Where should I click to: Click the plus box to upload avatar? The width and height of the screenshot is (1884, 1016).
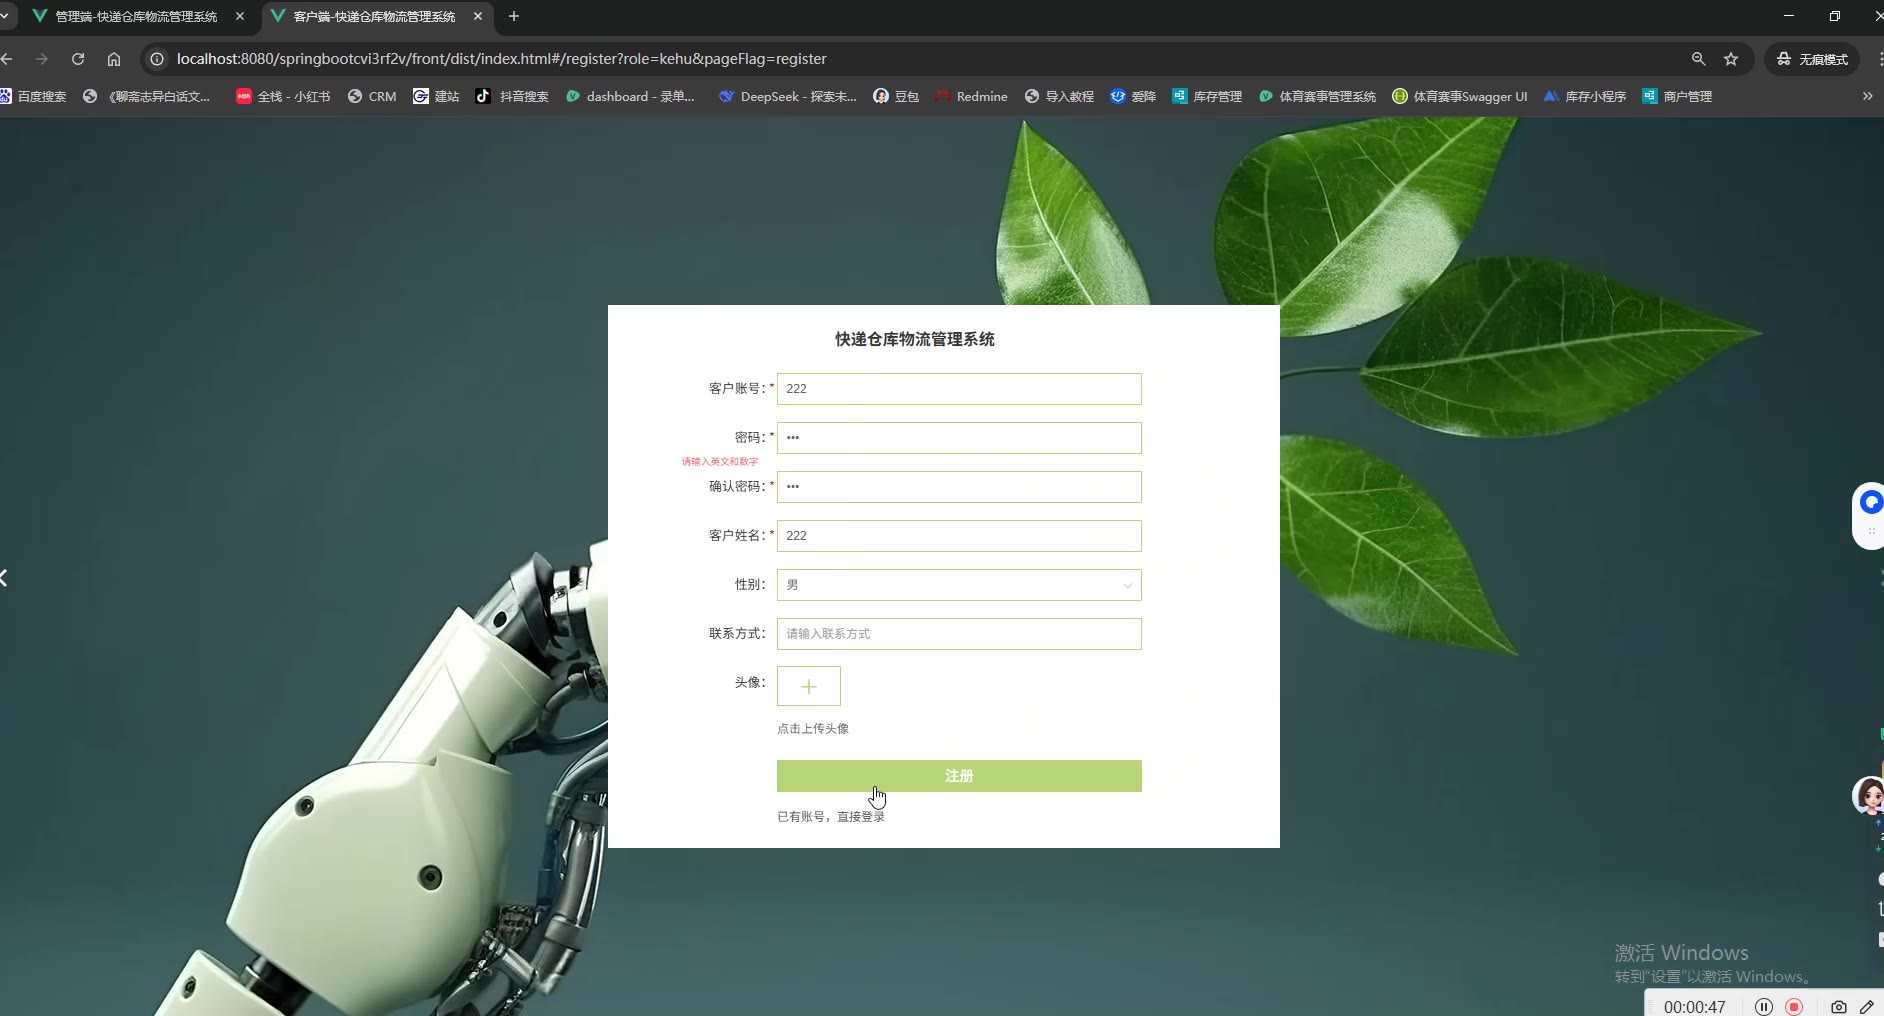click(x=809, y=687)
